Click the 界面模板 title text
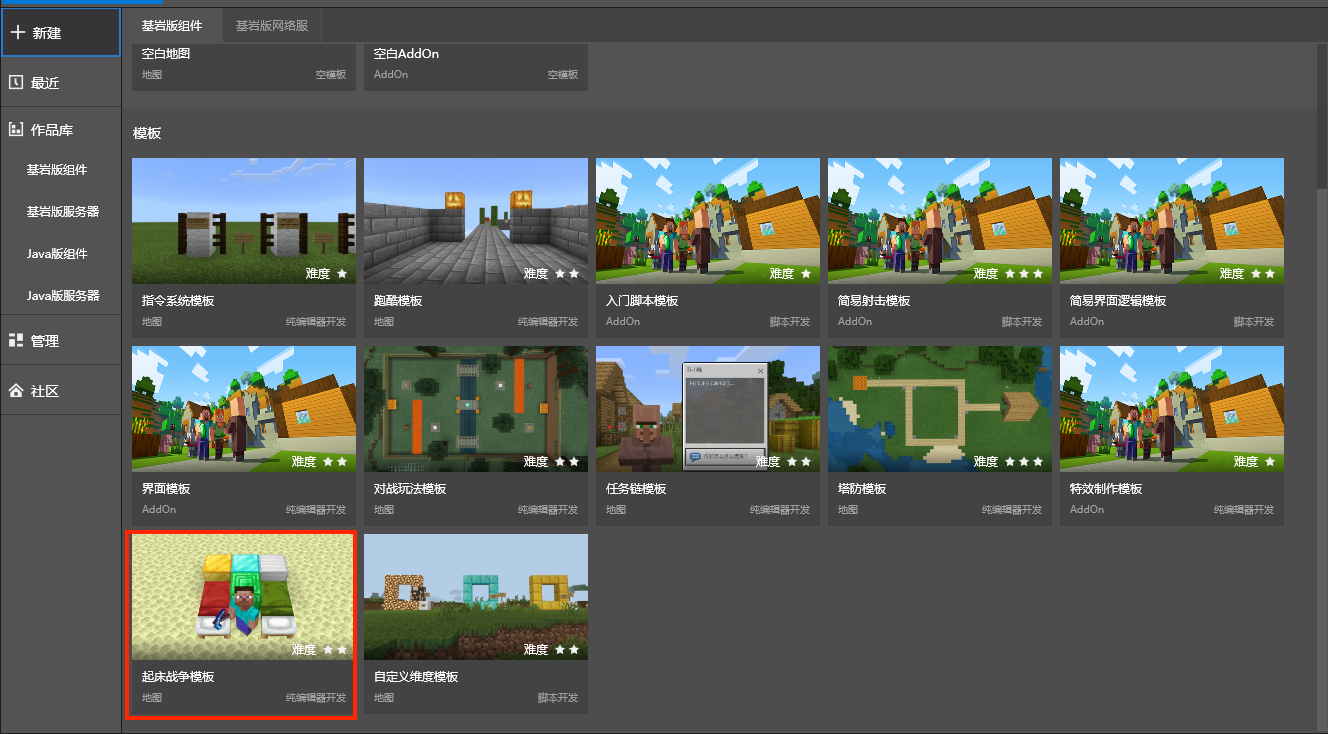 point(166,489)
